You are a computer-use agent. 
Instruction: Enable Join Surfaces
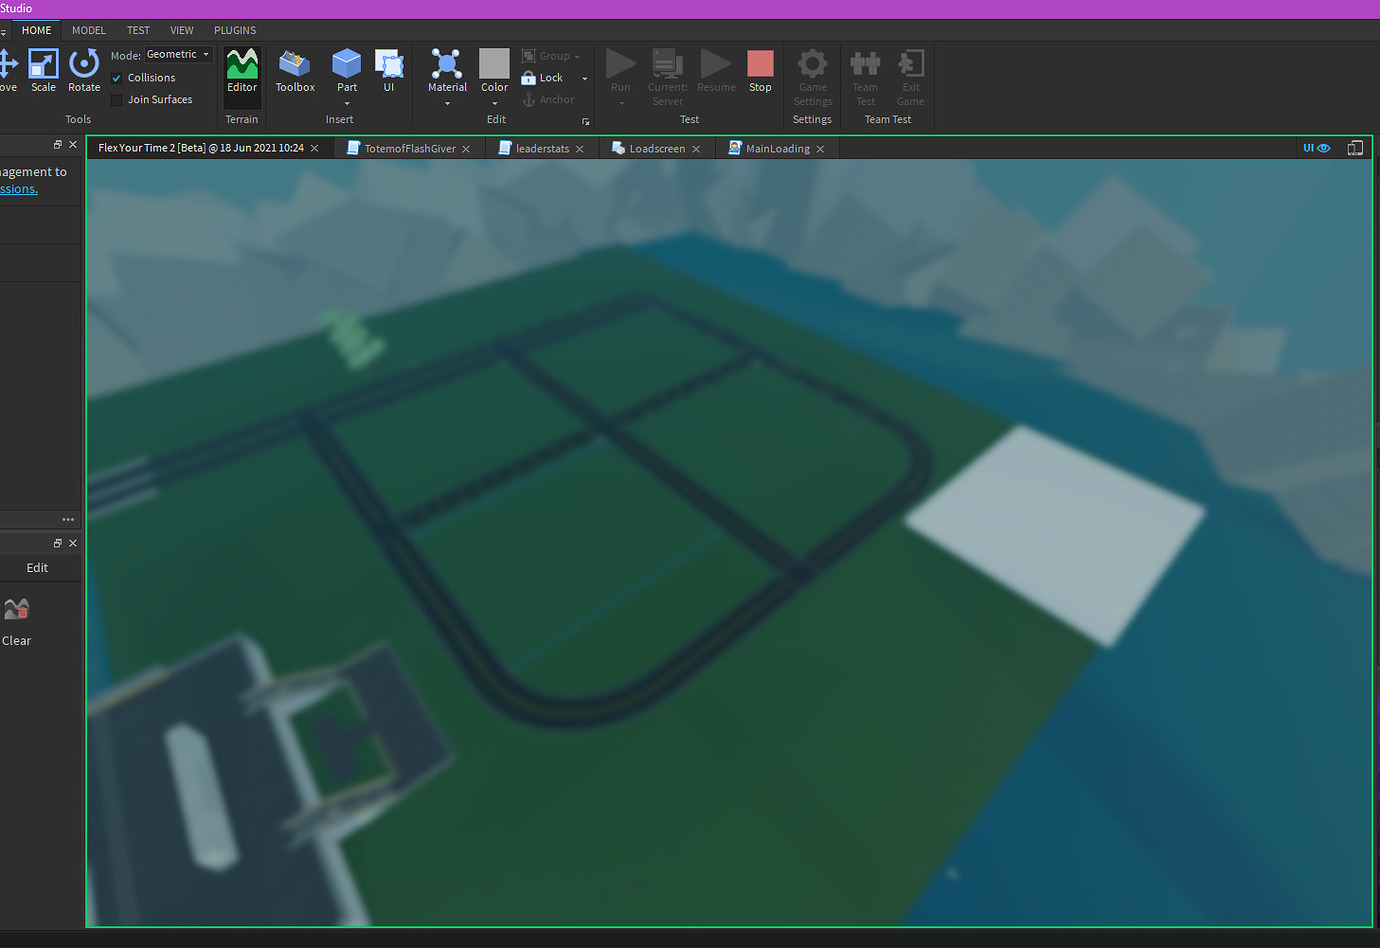coord(117,99)
